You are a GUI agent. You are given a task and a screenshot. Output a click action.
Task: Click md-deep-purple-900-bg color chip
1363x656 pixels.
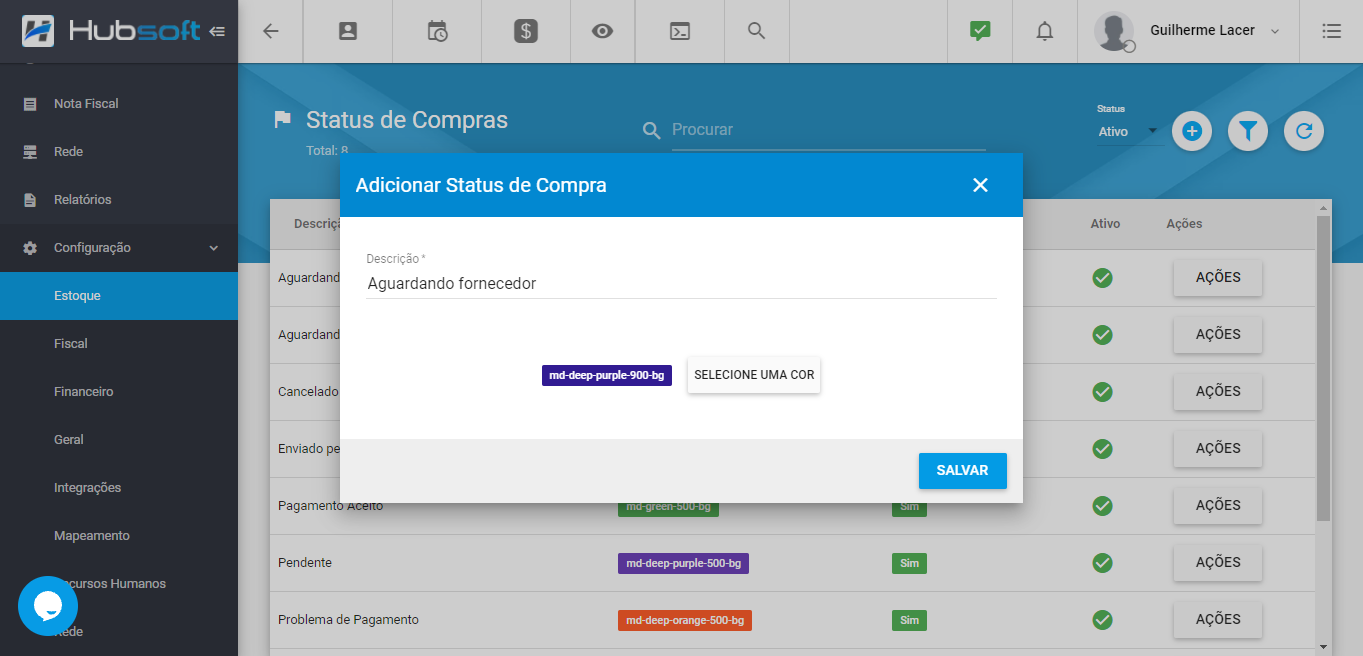click(x=607, y=375)
